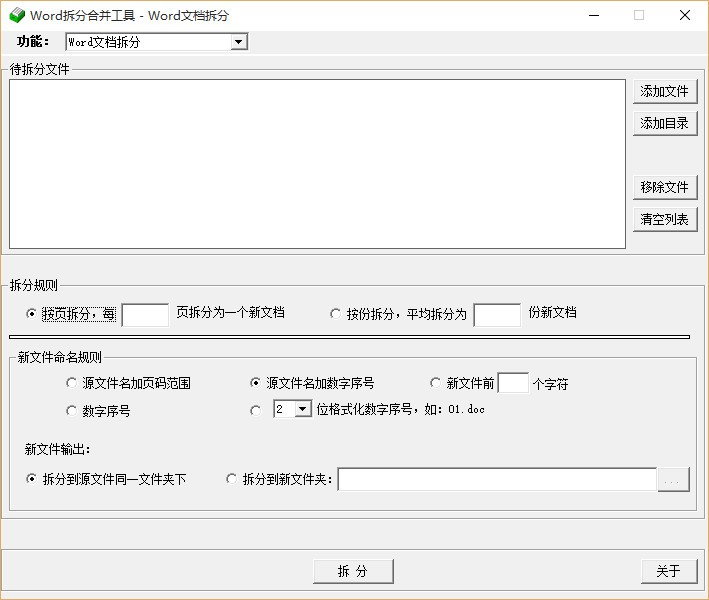Click the 拆 分 button
This screenshot has width=709, height=600.
click(353, 572)
